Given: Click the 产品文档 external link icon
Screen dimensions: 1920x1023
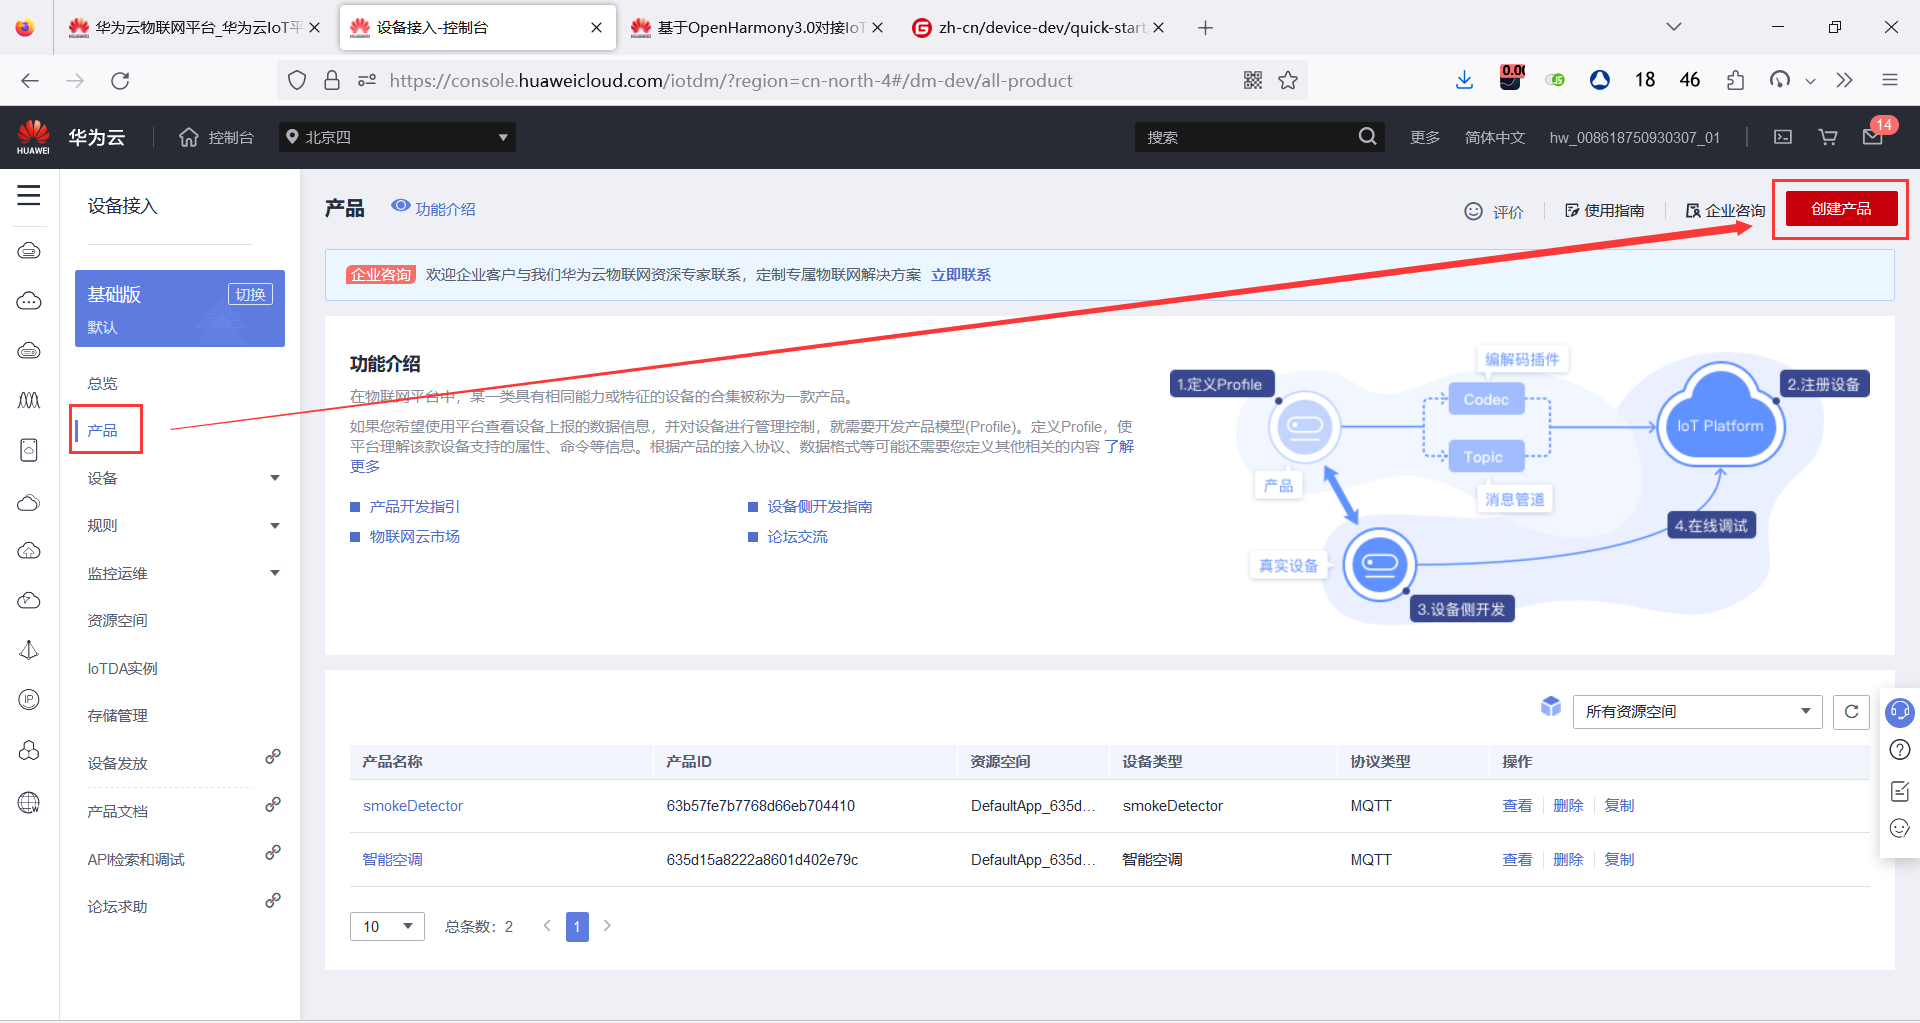Looking at the screenshot, I should point(273,805).
